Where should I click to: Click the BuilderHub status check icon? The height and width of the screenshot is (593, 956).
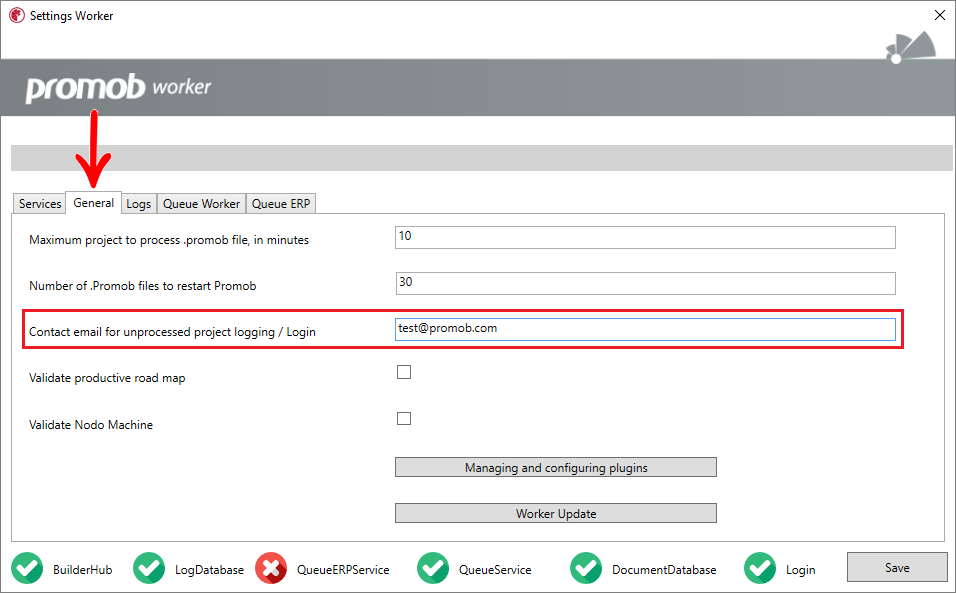[27, 568]
